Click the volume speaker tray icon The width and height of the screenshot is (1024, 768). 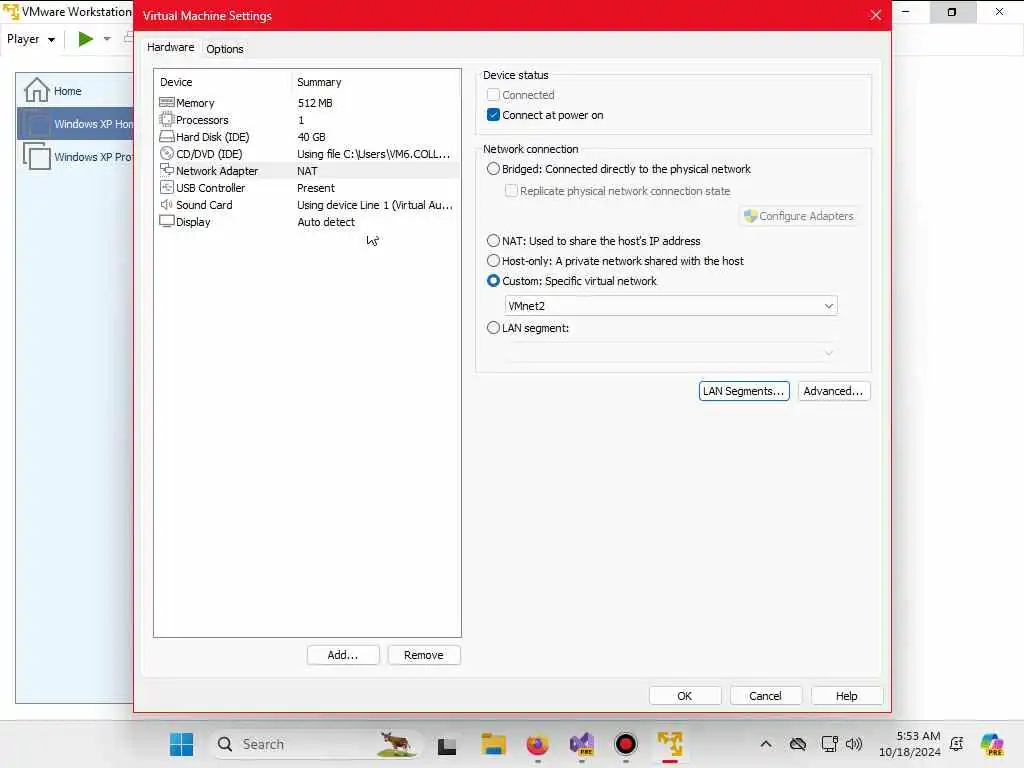coord(854,744)
